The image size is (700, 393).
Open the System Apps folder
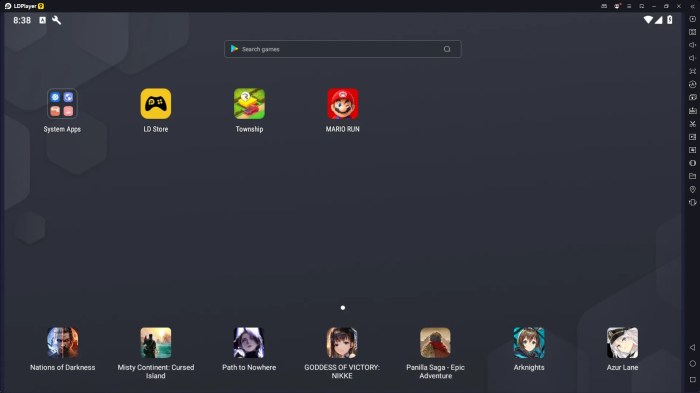coord(62,104)
